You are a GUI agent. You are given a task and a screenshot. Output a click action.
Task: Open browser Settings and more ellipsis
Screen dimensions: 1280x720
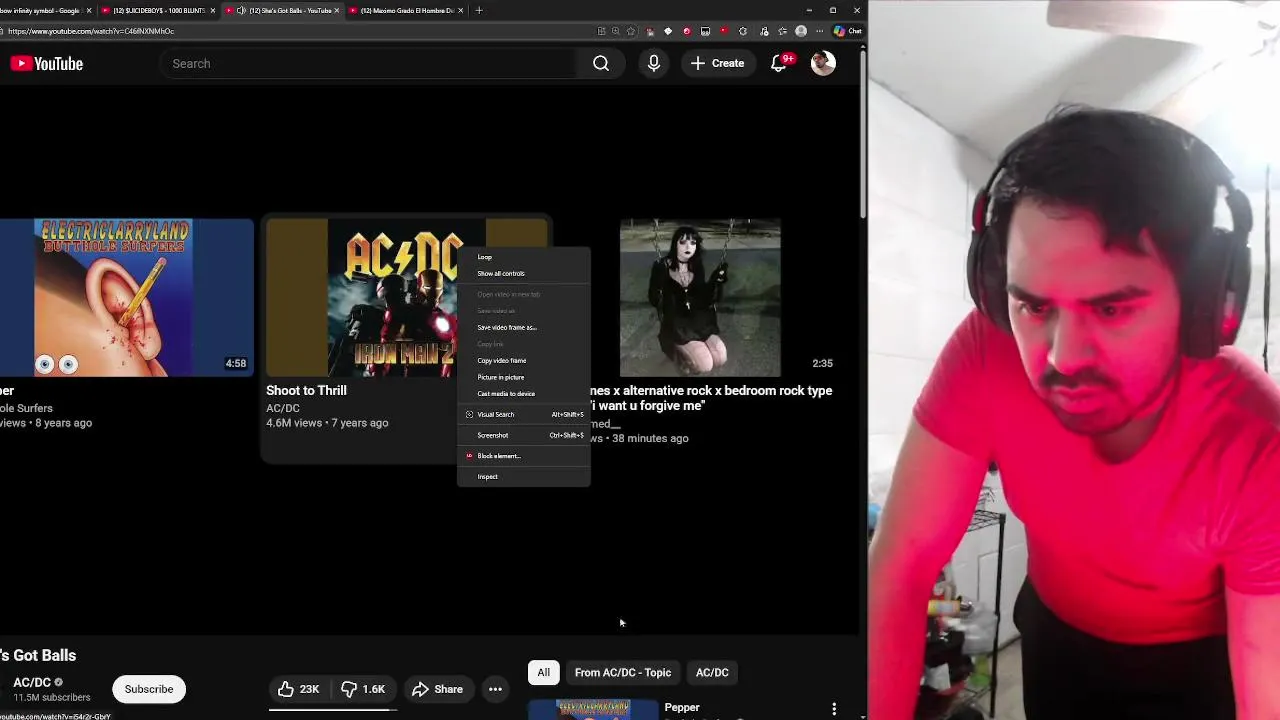[819, 31]
